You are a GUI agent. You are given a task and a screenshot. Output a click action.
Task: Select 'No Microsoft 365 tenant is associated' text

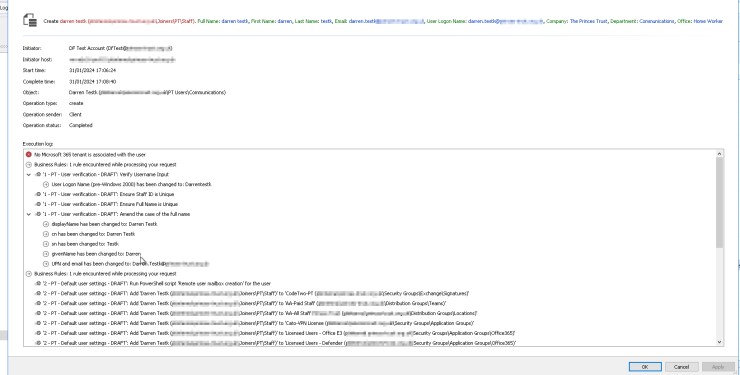[x=90, y=154]
